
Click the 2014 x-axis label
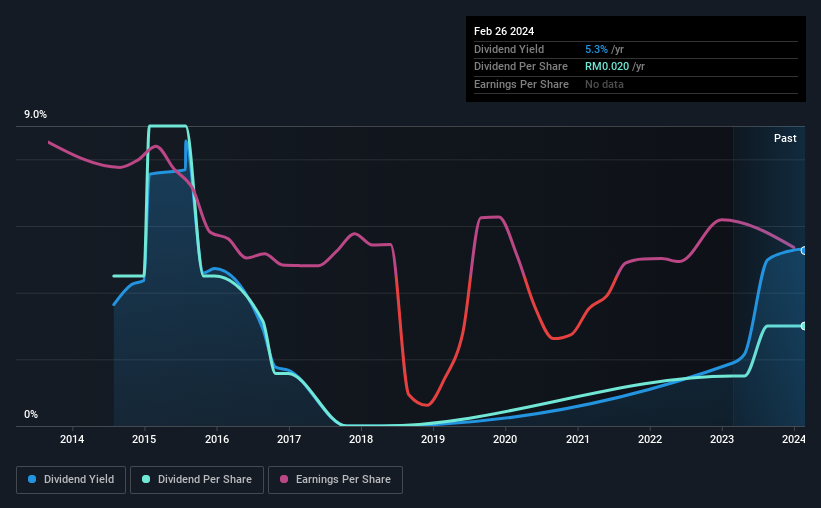pos(72,439)
